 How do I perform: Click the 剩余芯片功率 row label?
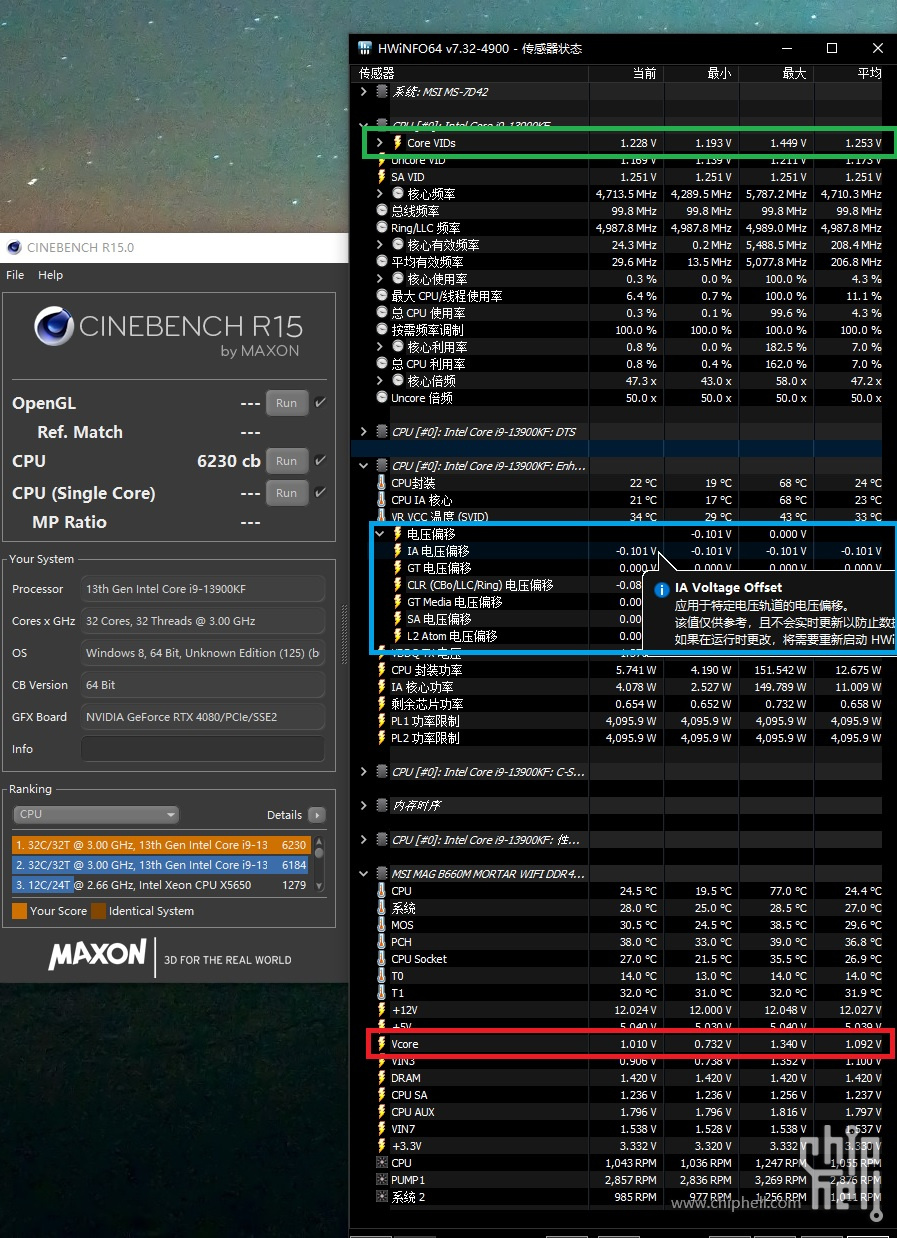tap(427, 704)
